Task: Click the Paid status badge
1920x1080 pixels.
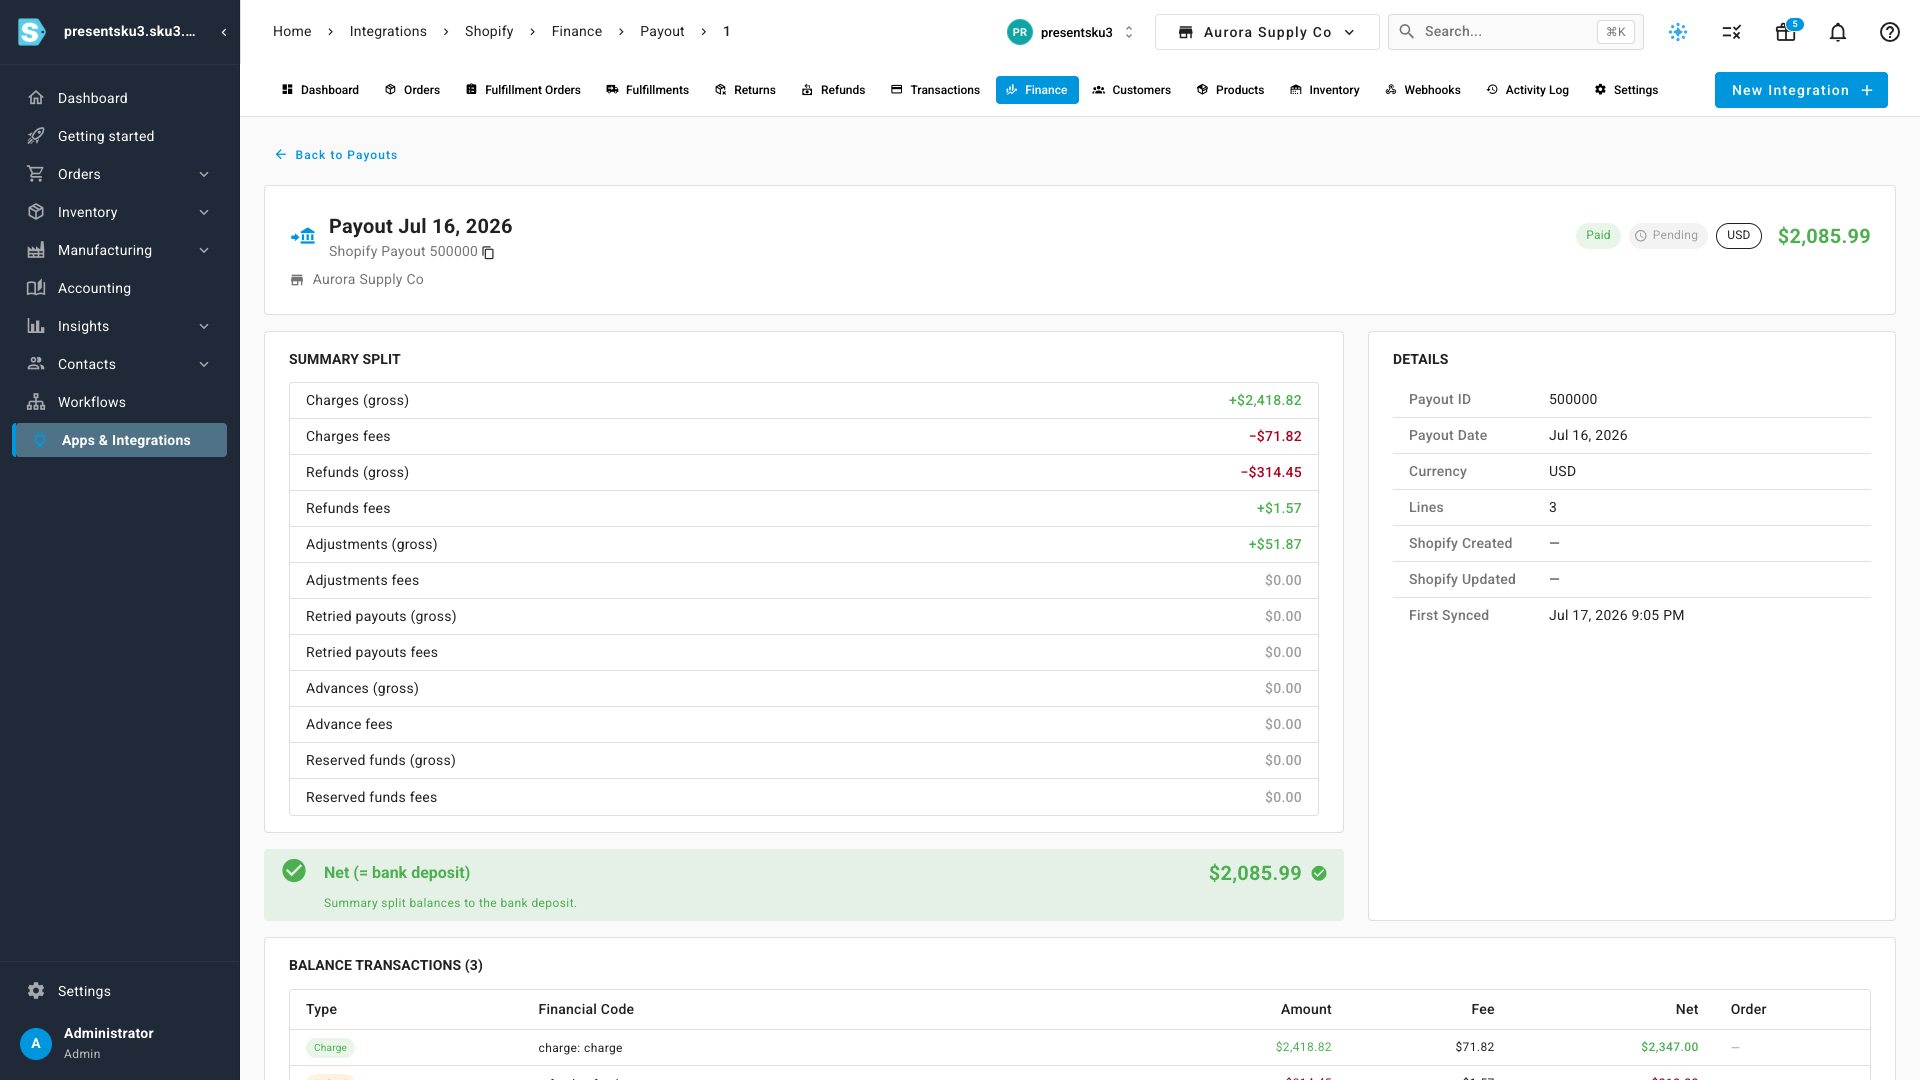Action: tap(1598, 236)
